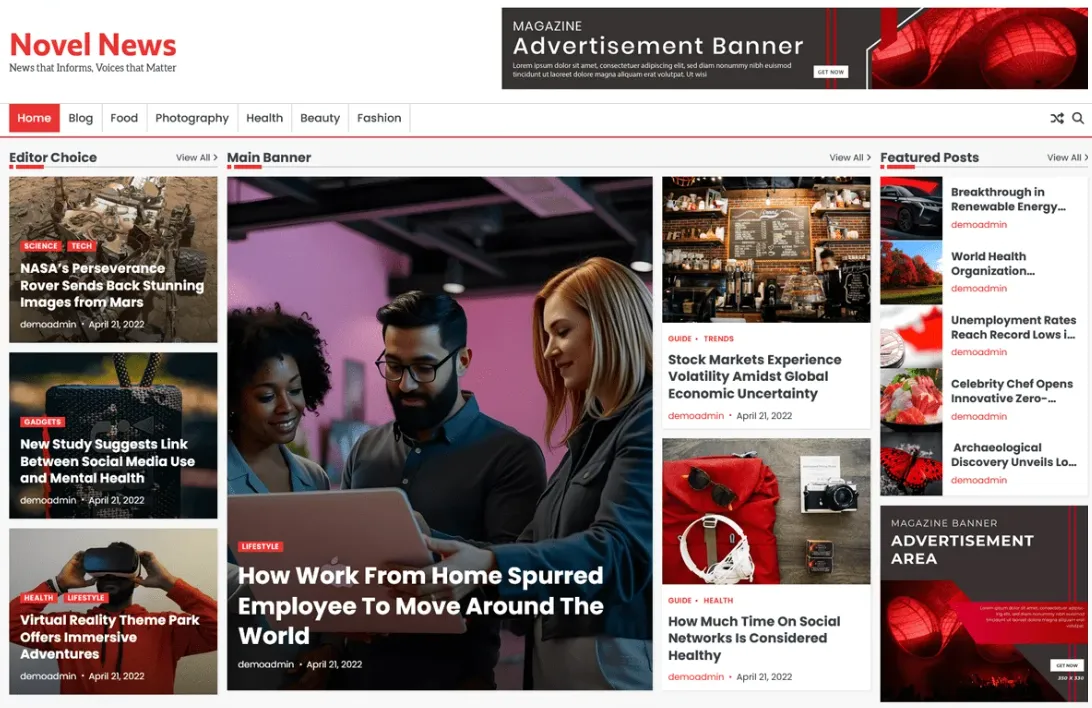Image resolution: width=1092 pixels, height=708 pixels.
Task: Click the Editor Choice section heading
Action: point(53,157)
